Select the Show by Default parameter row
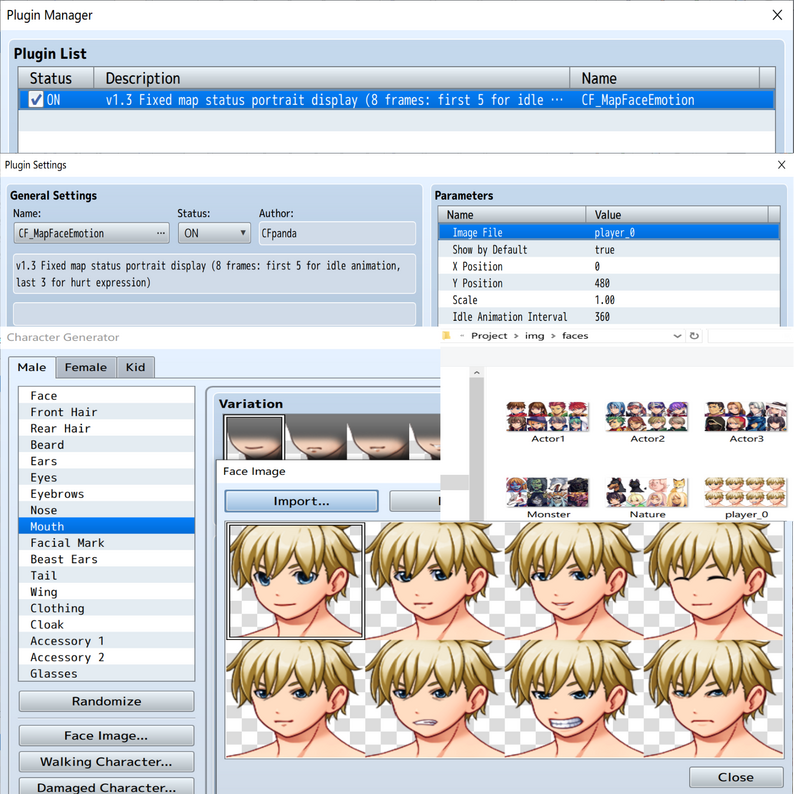The width and height of the screenshot is (794, 794). pos(609,249)
